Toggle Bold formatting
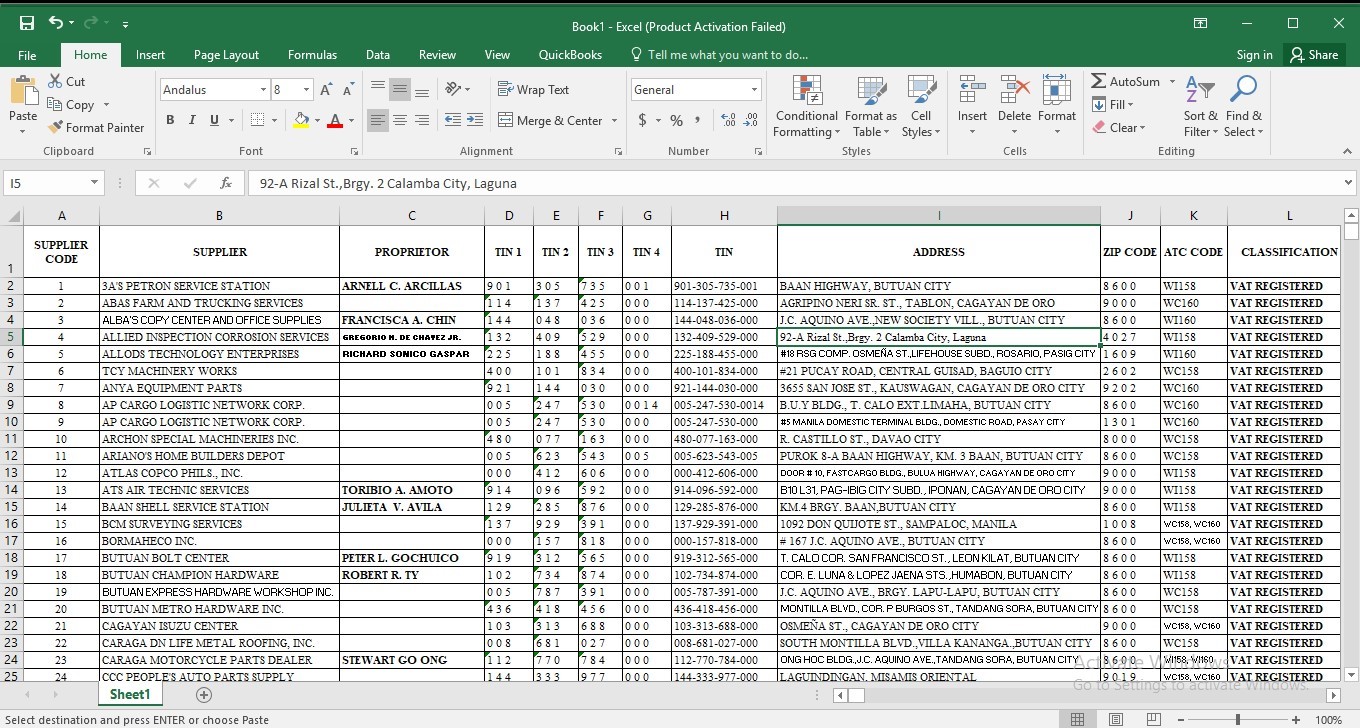 170,120
